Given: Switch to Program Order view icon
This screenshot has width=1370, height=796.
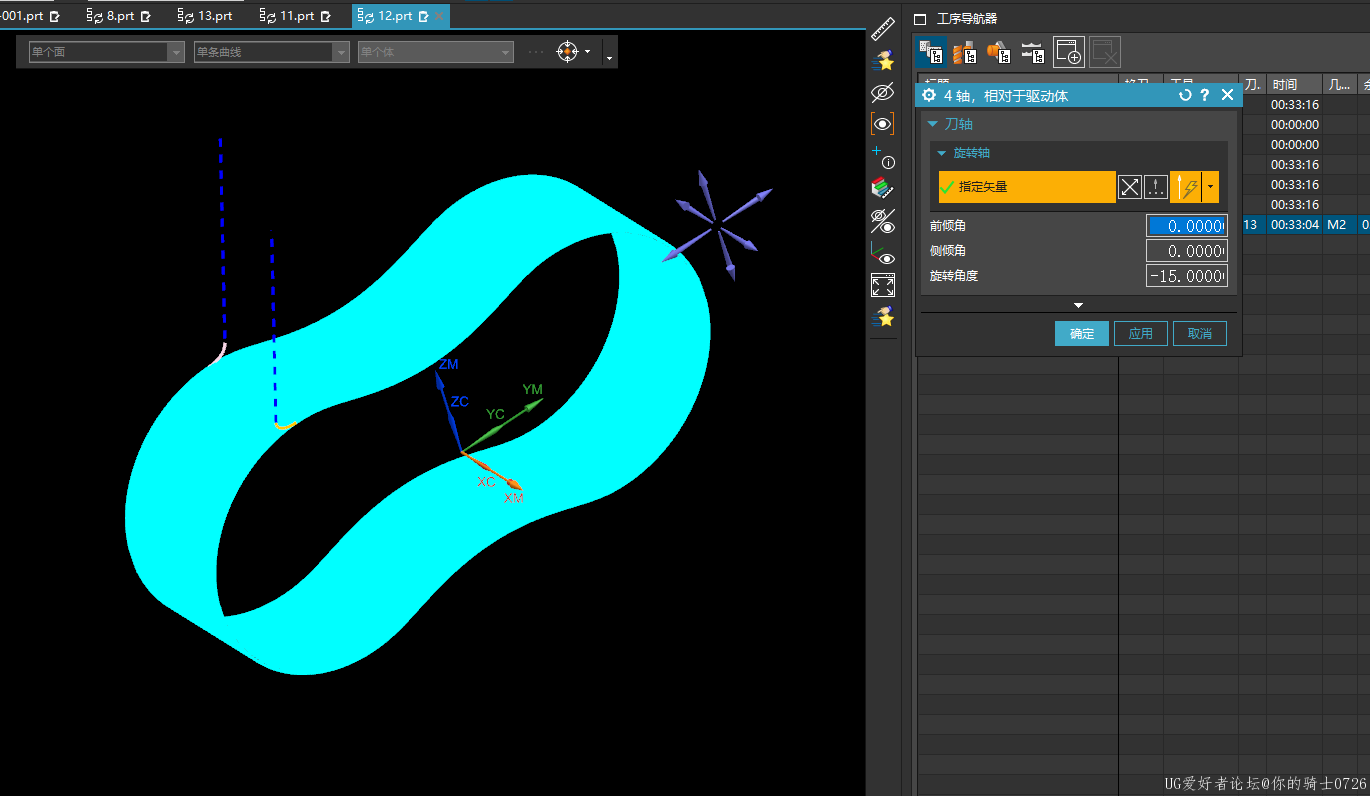Looking at the screenshot, I should pyautogui.click(x=931, y=52).
